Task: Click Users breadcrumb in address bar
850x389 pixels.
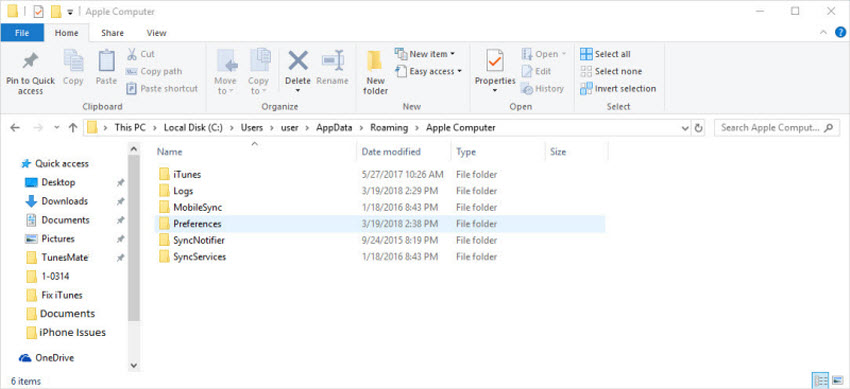Action: pyautogui.click(x=251, y=128)
